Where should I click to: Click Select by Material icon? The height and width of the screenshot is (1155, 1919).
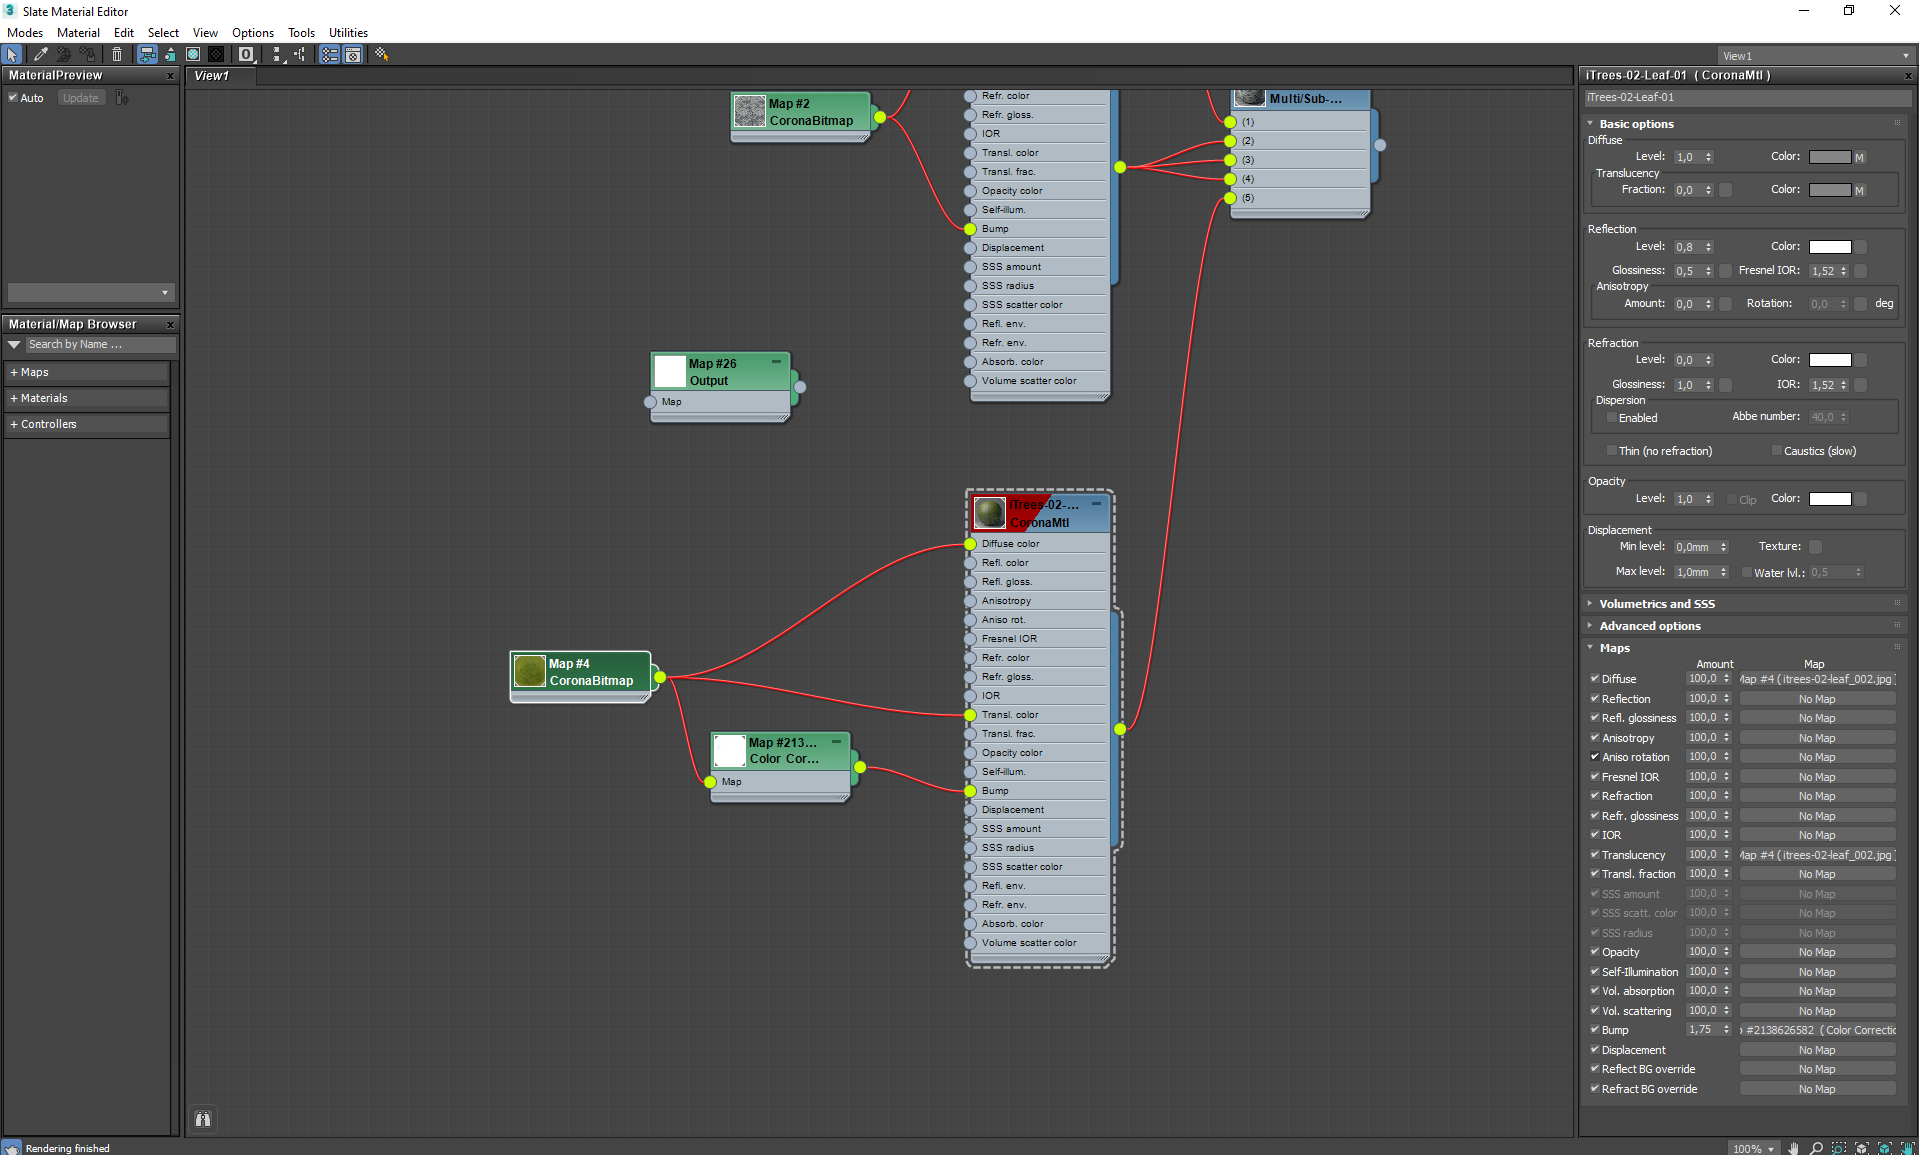(x=381, y=55)
